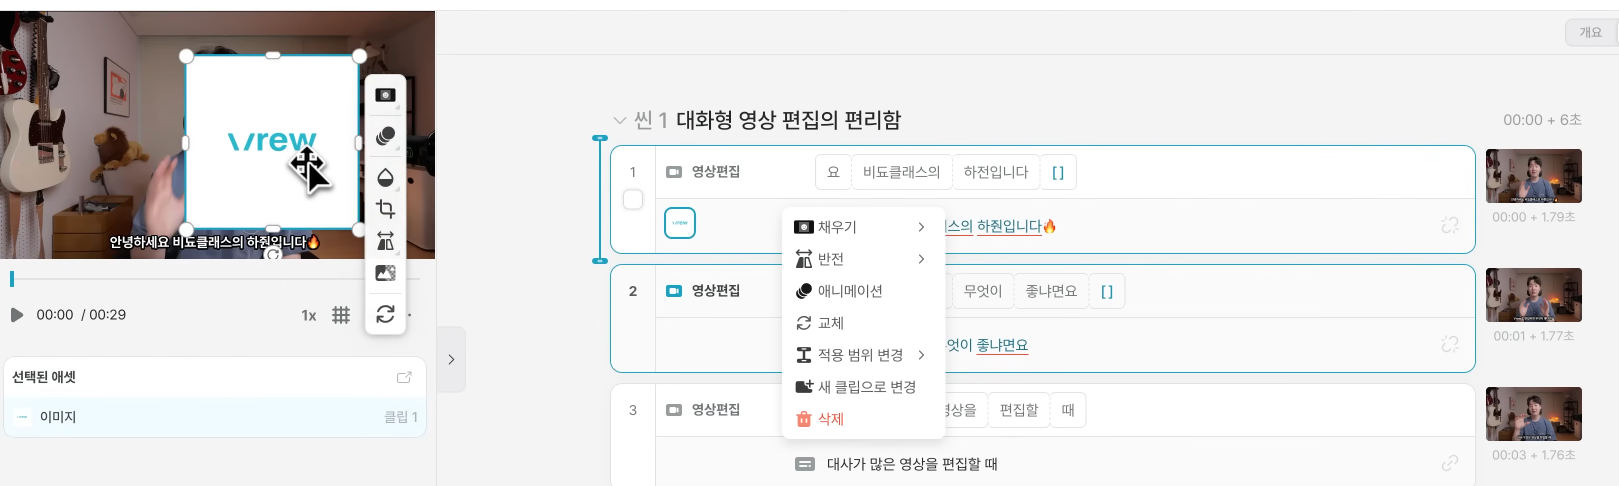Click the video camera icon in clip 1
The image size is (1619, 486).
[x=674, y=172]
